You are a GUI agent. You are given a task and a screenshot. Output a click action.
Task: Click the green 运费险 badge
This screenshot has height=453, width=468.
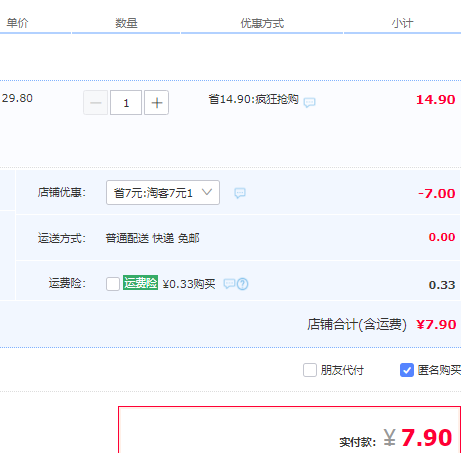click(140, 283)
